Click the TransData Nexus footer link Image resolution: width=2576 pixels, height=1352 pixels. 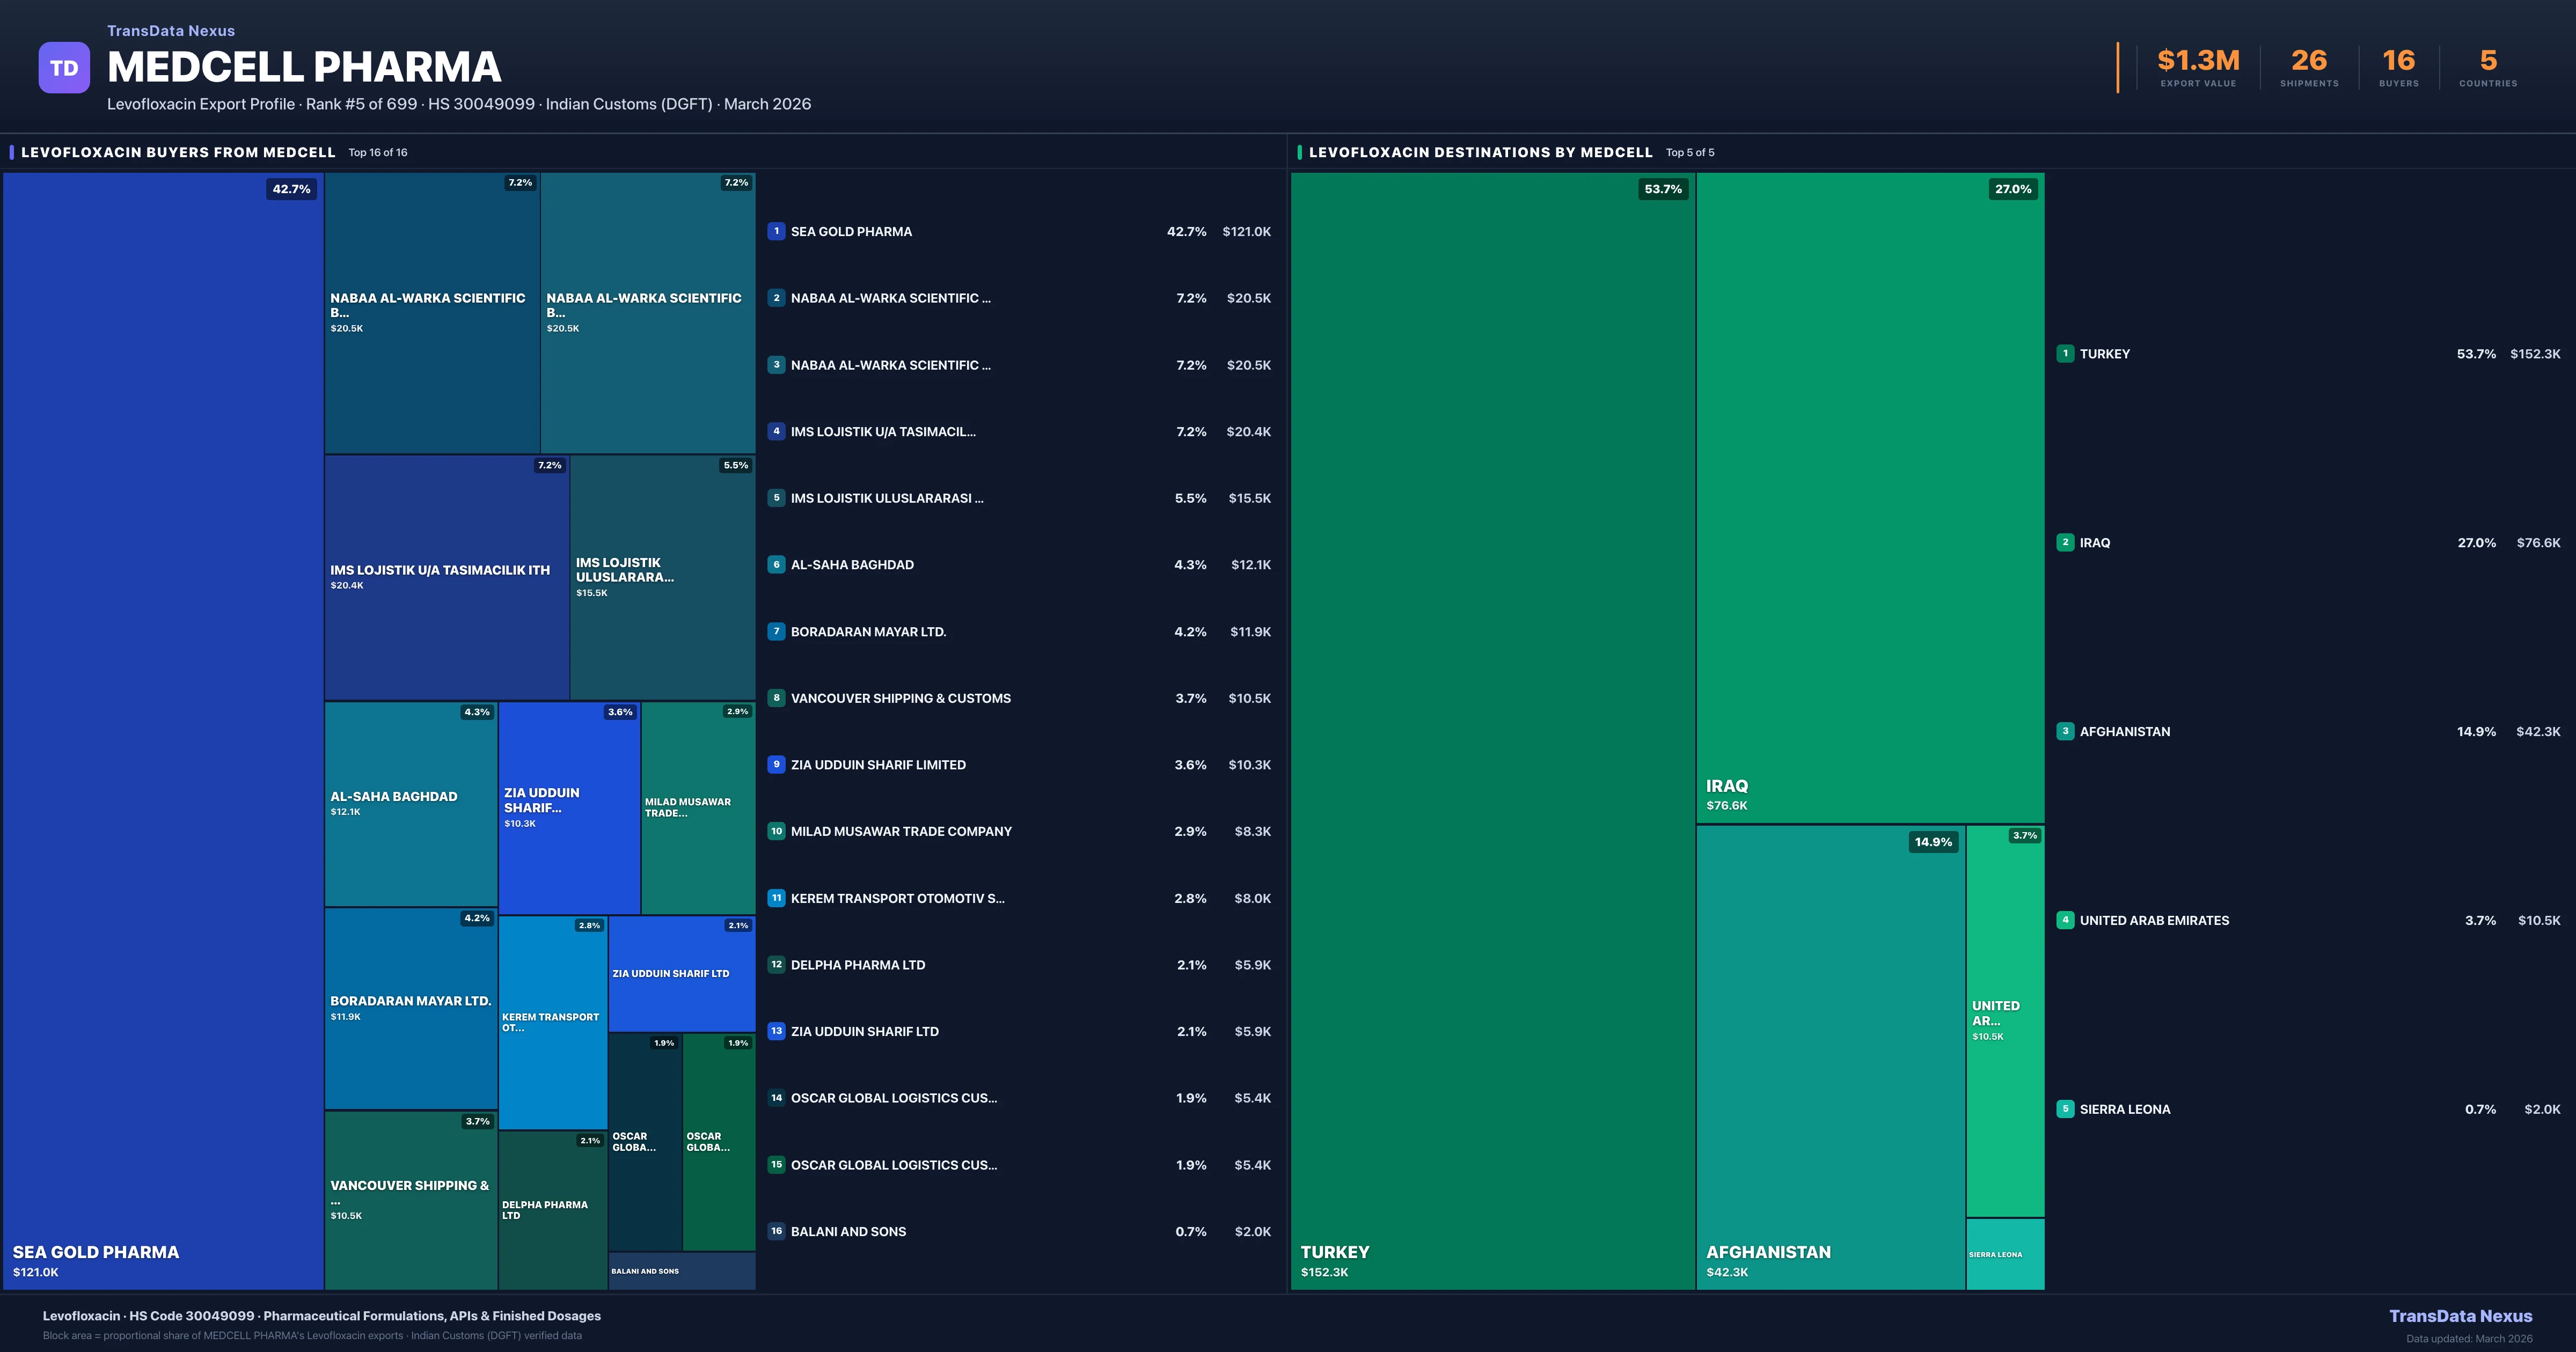(2460, 1316)
